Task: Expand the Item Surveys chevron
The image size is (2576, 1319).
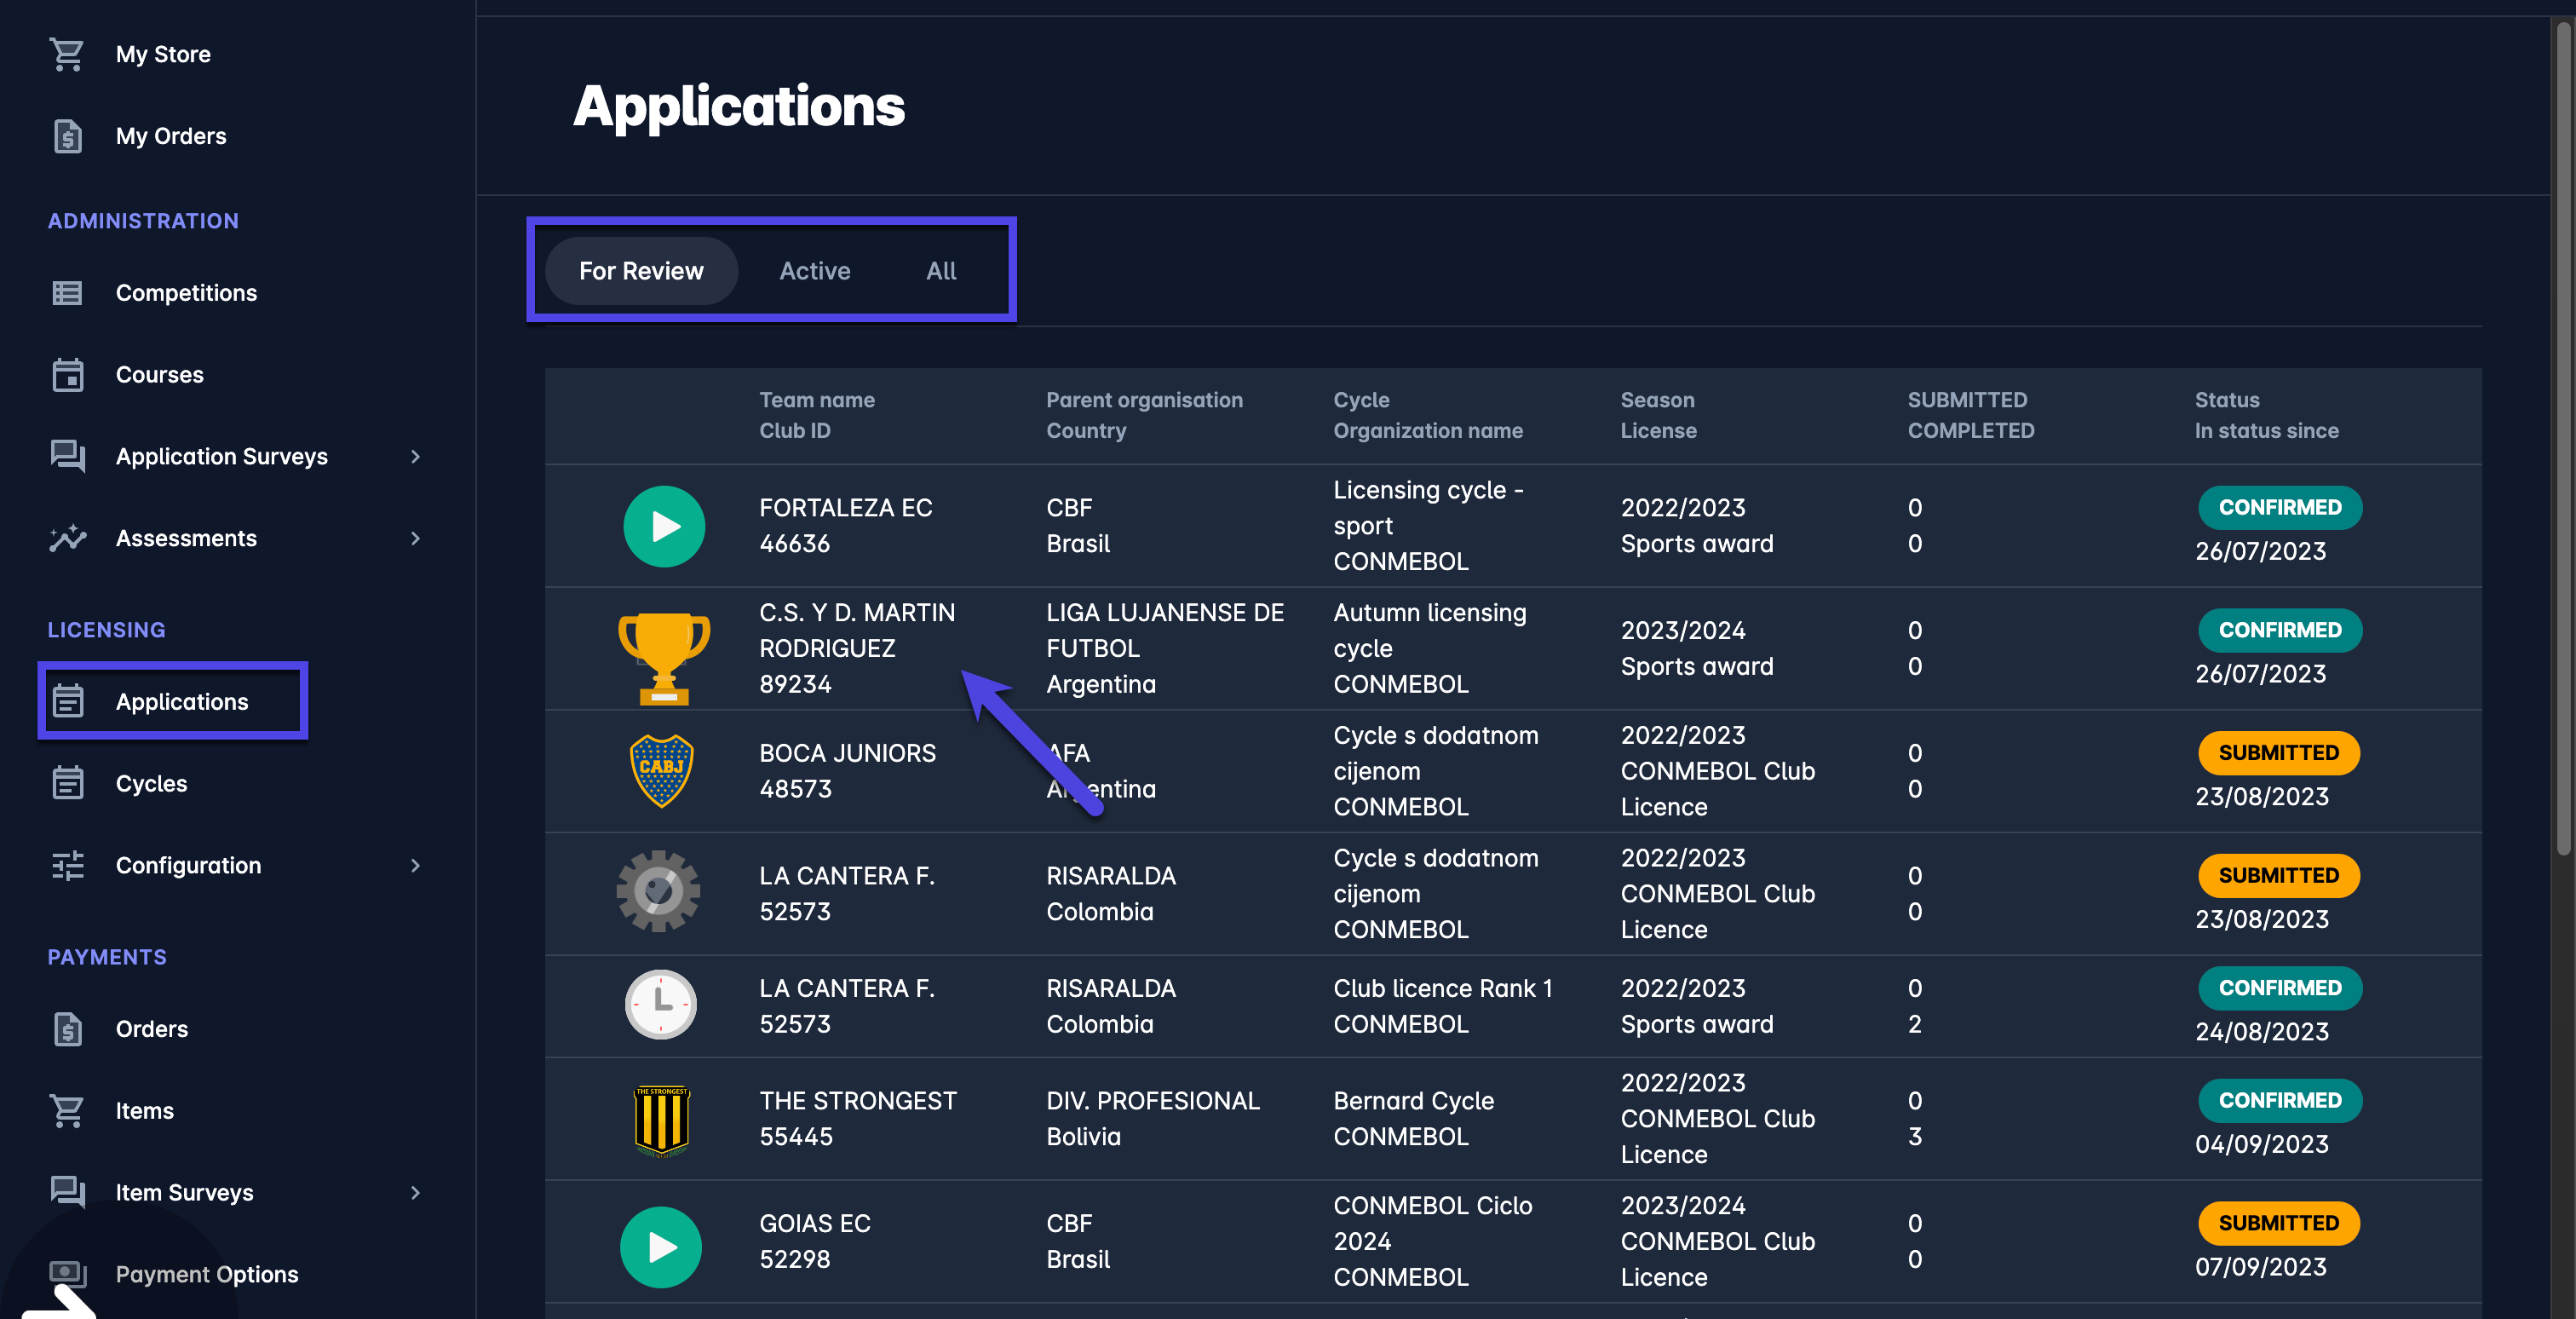Action: coord(415,1193)
